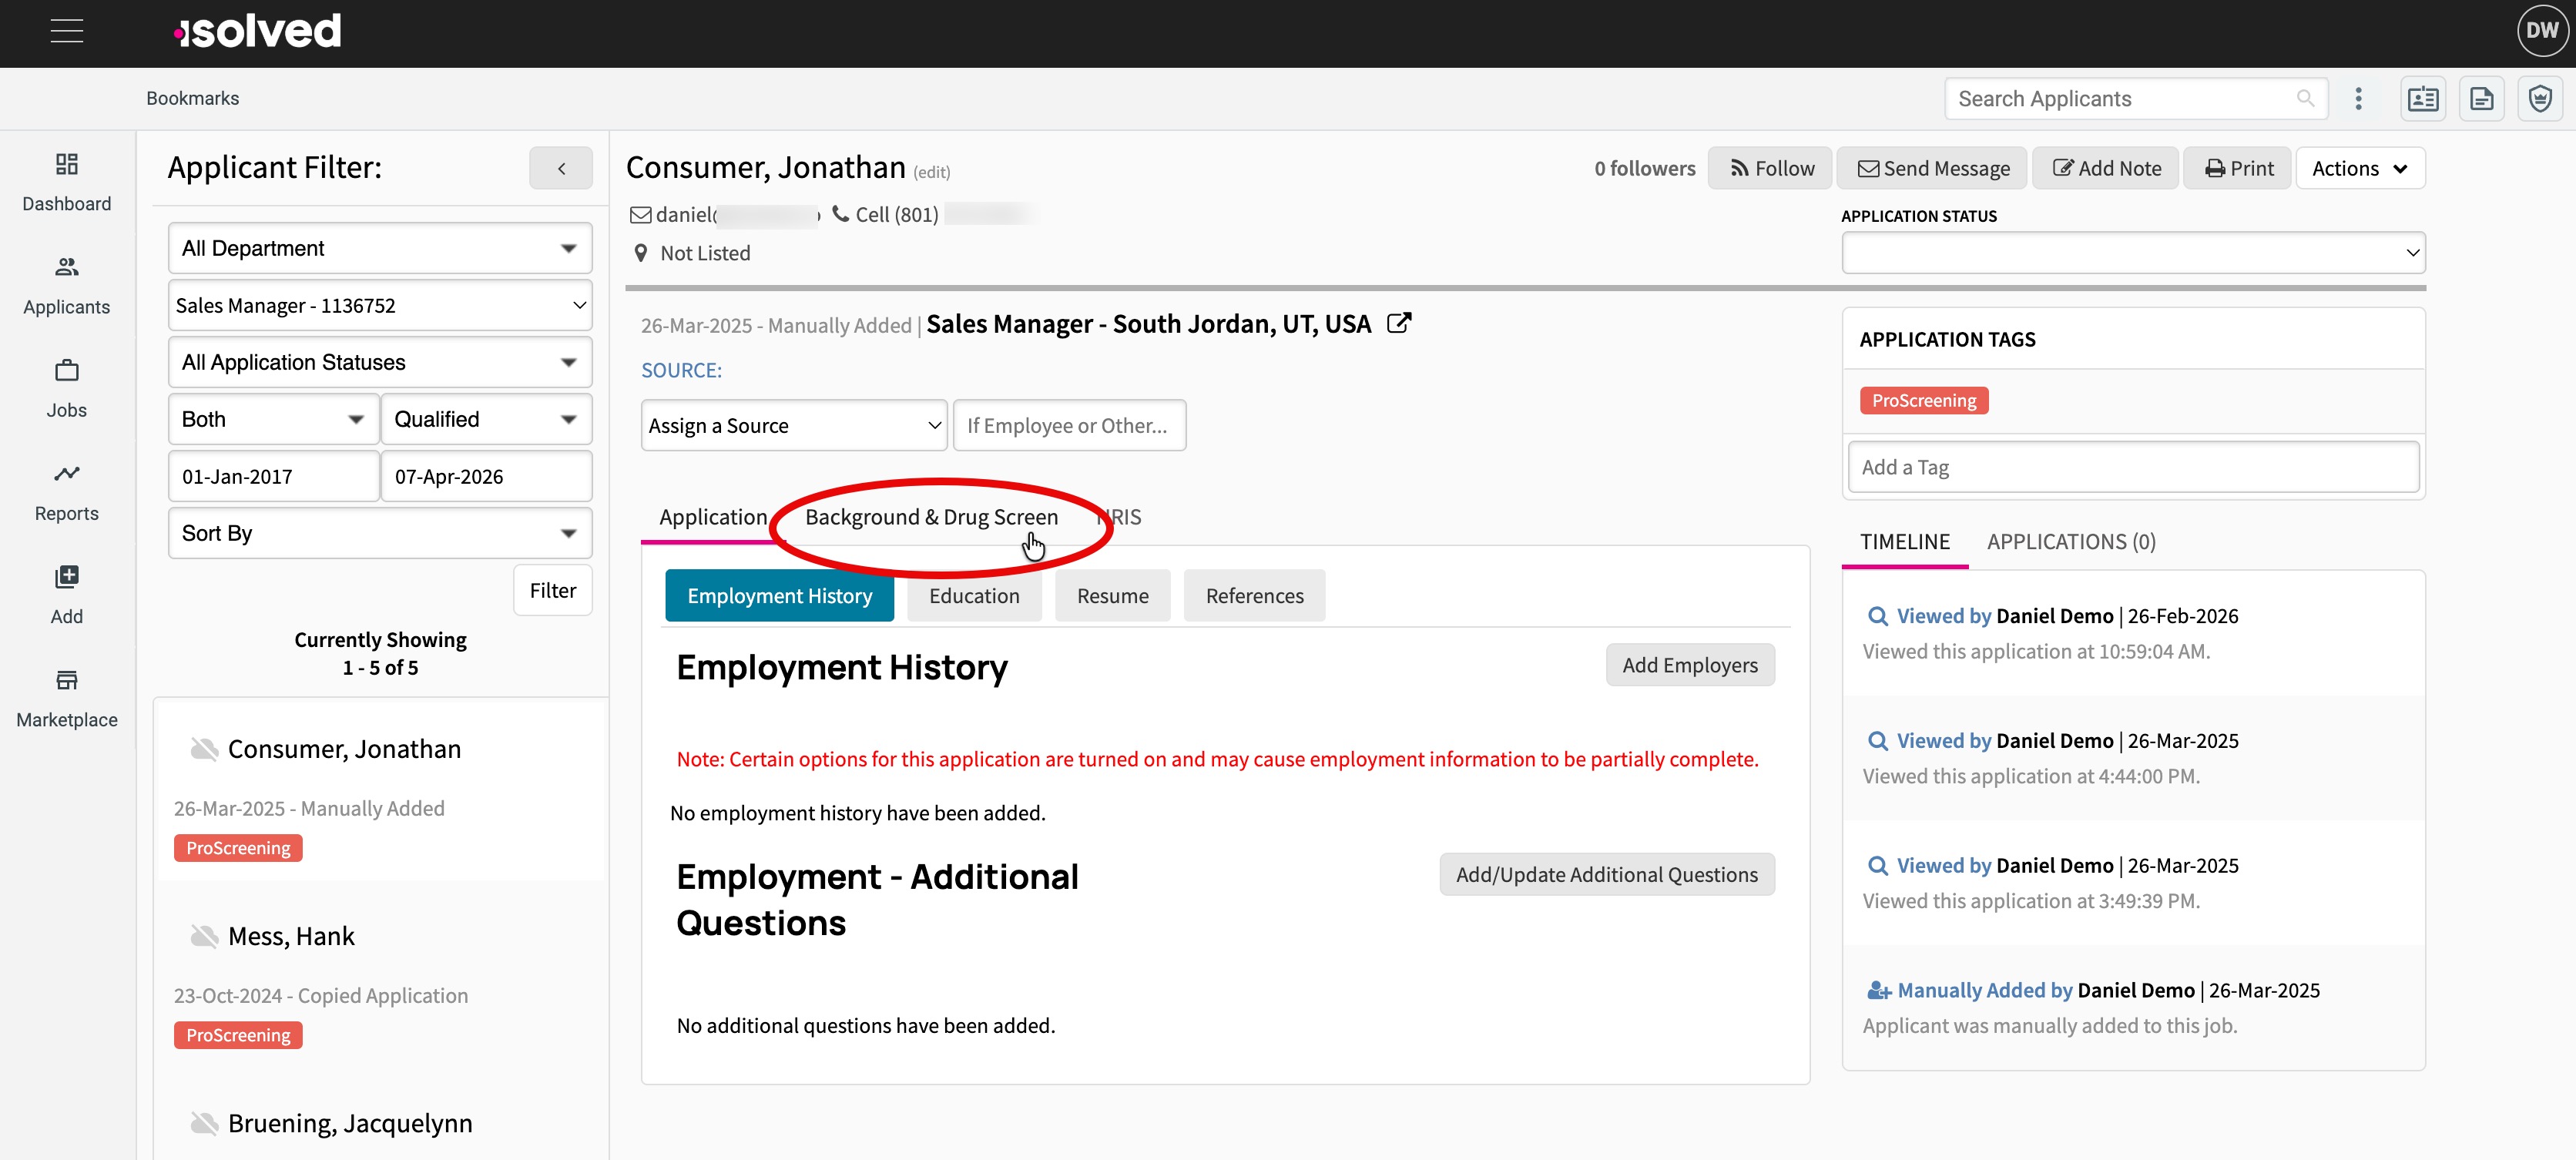Click the Send Message button

[1933, 168]
